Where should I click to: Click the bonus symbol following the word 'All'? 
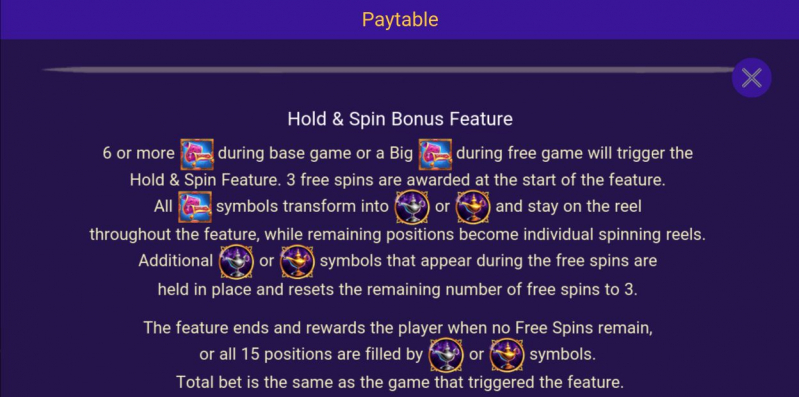tap(195, 207)
